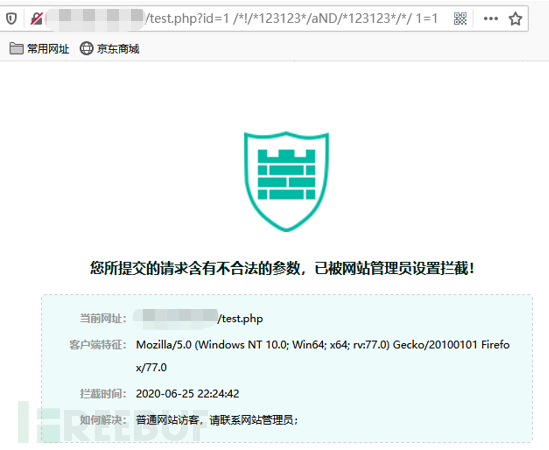Click the tracking protection shield icon

[x=12, y=18]
